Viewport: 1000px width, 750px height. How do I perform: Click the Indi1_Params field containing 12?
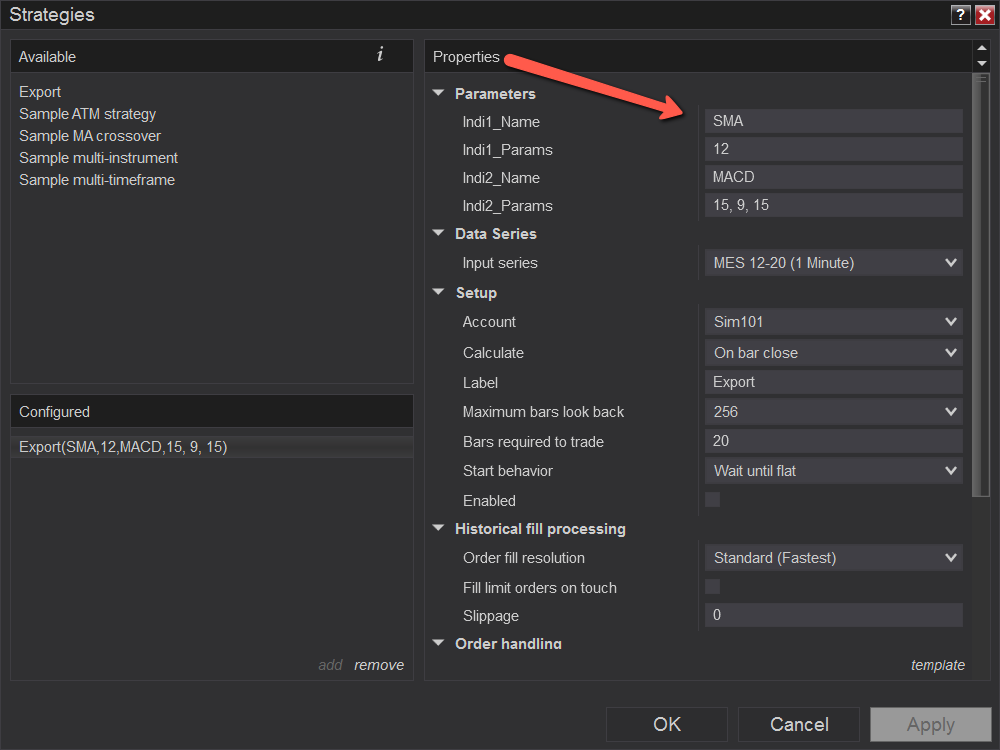coord(834,149)
